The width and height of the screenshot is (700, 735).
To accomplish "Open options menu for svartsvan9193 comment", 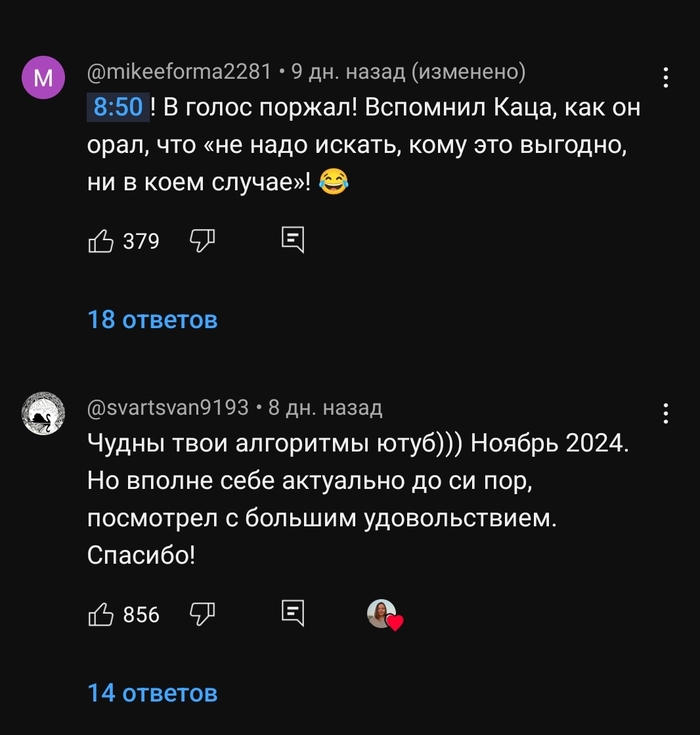I will pyautogui.click(x=666, y=413).
